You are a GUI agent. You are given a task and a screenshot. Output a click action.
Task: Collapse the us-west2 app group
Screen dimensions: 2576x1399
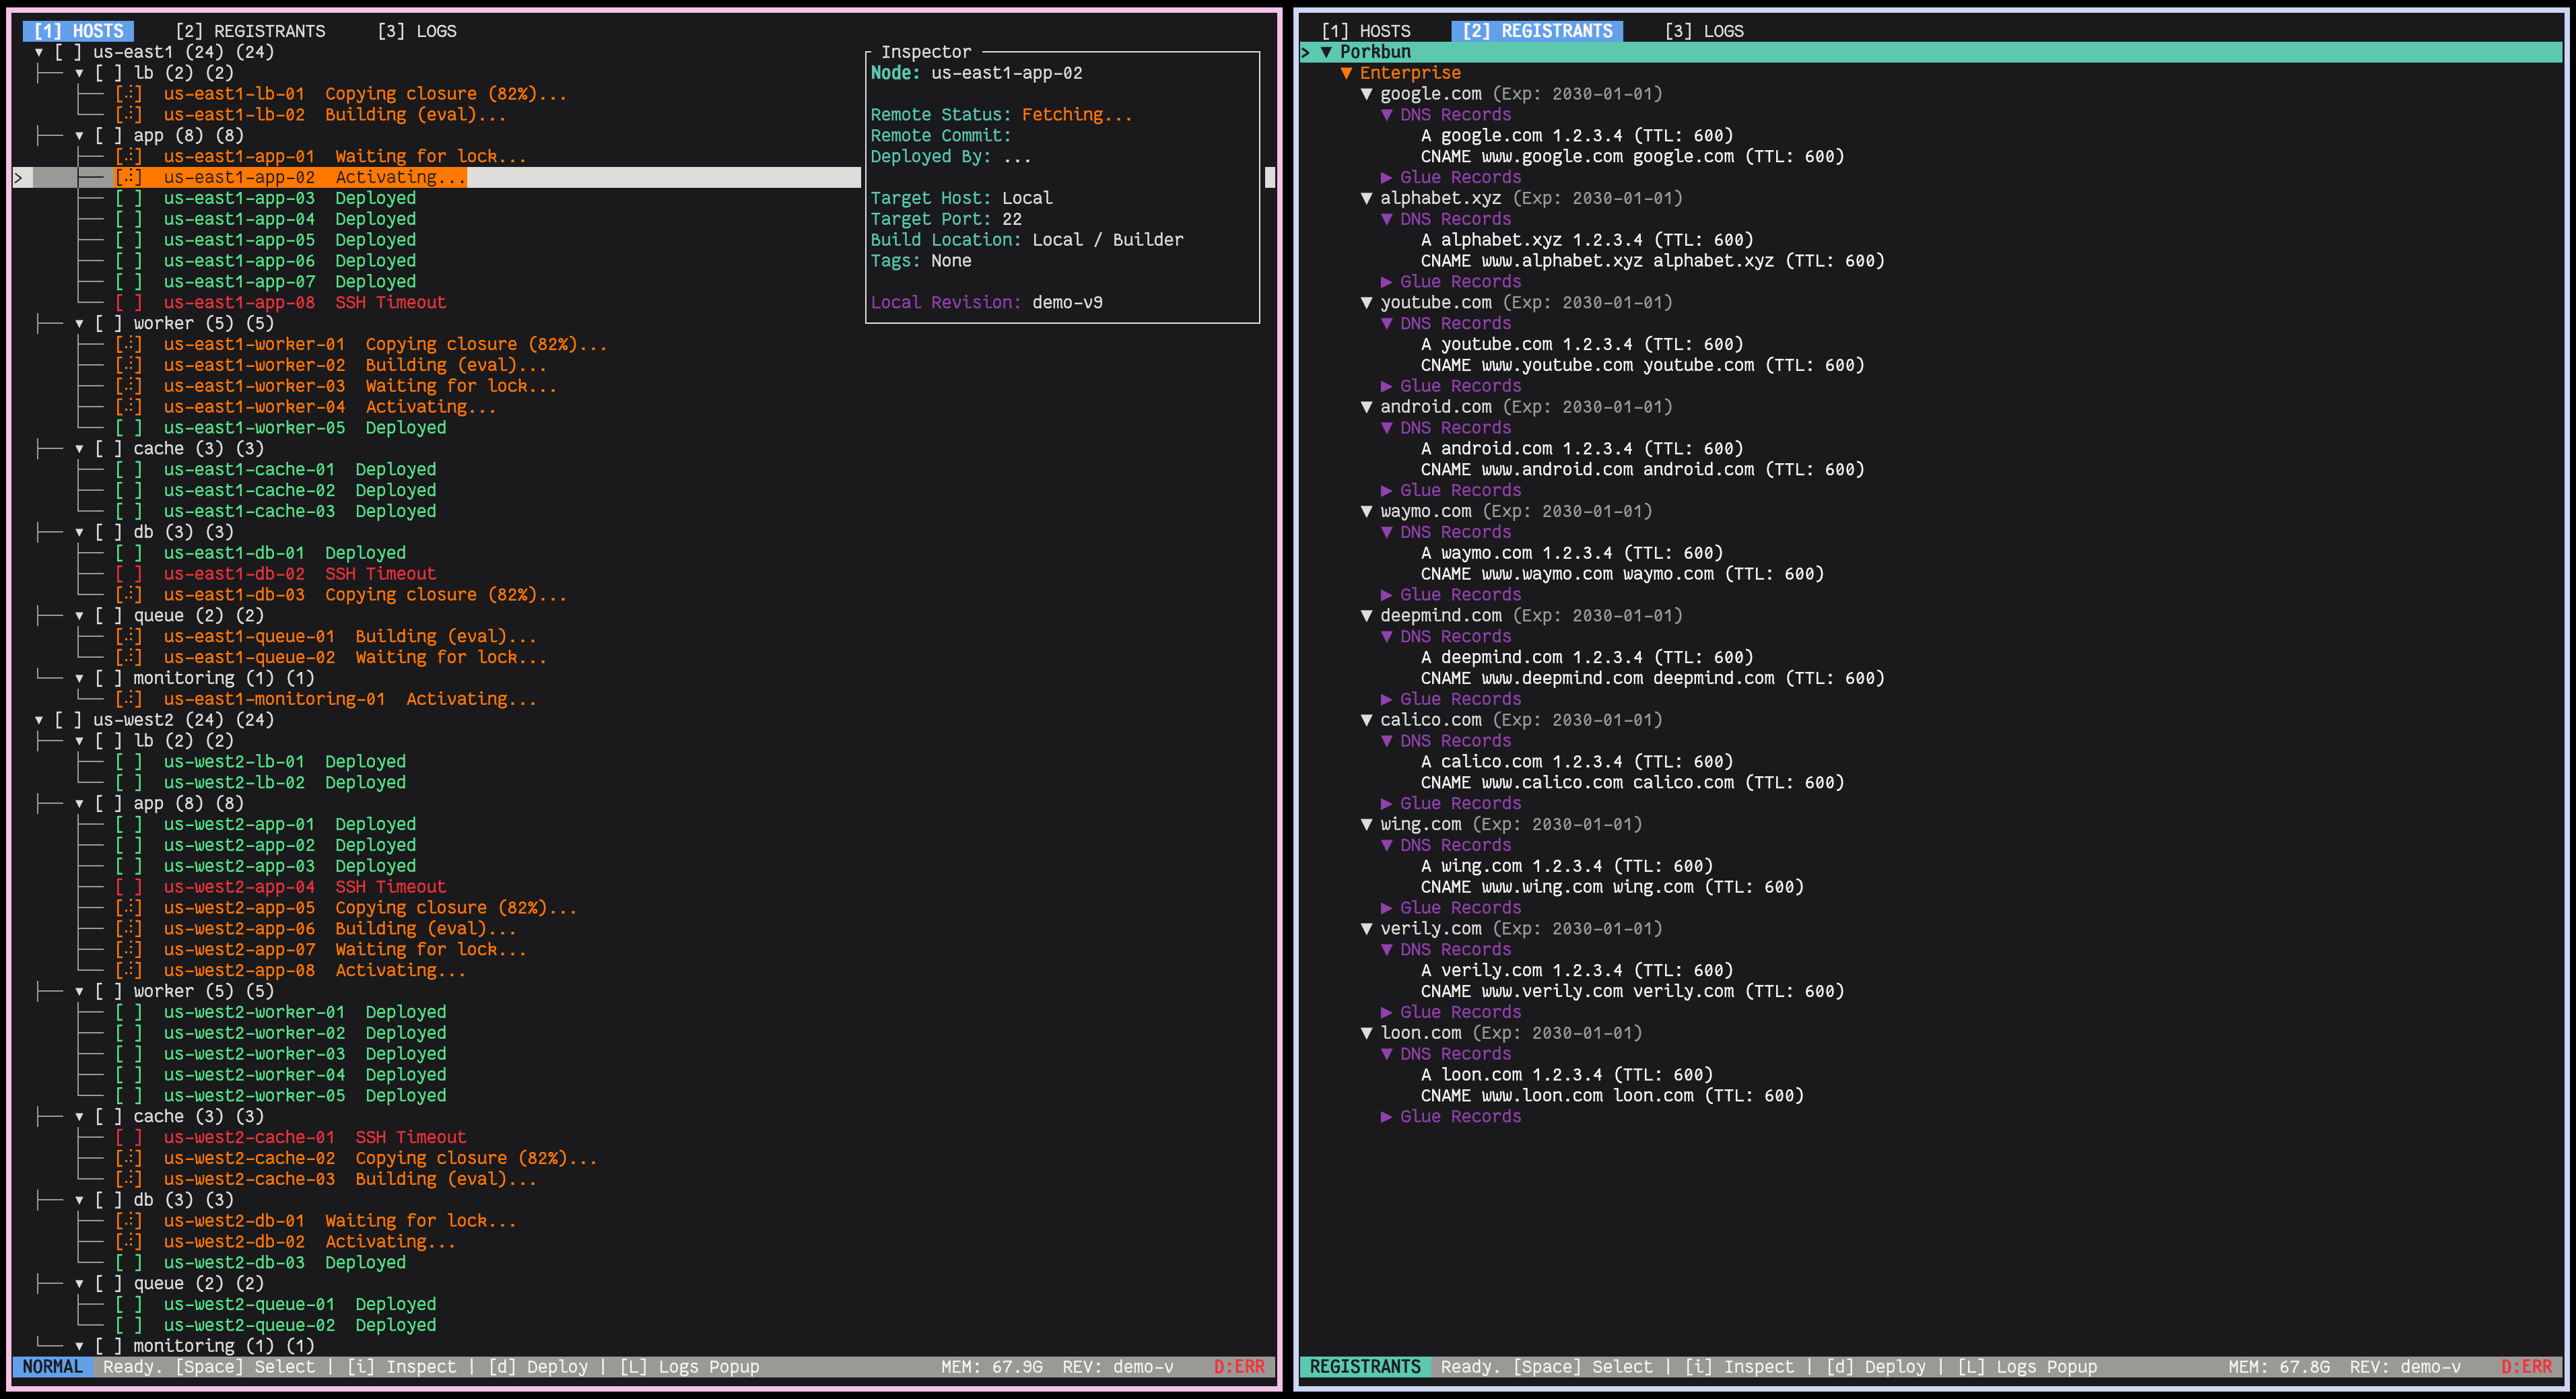point(79,804)
